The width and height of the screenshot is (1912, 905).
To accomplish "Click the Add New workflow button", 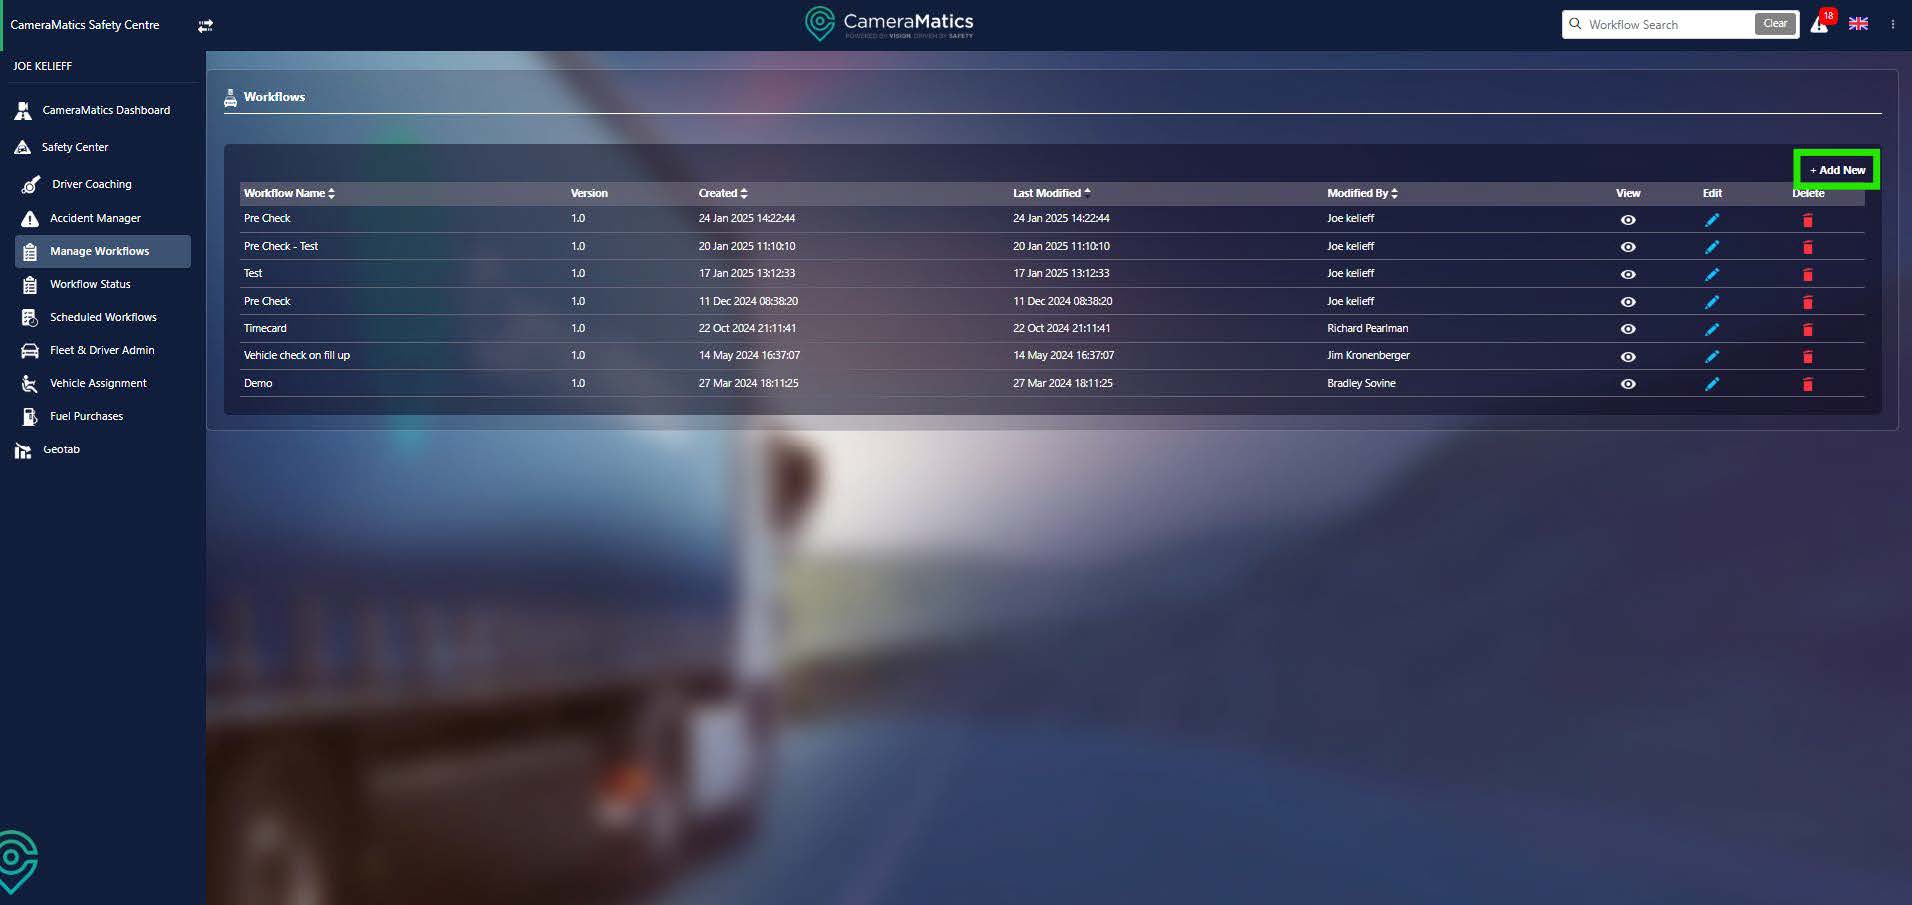I will 1837,170.
